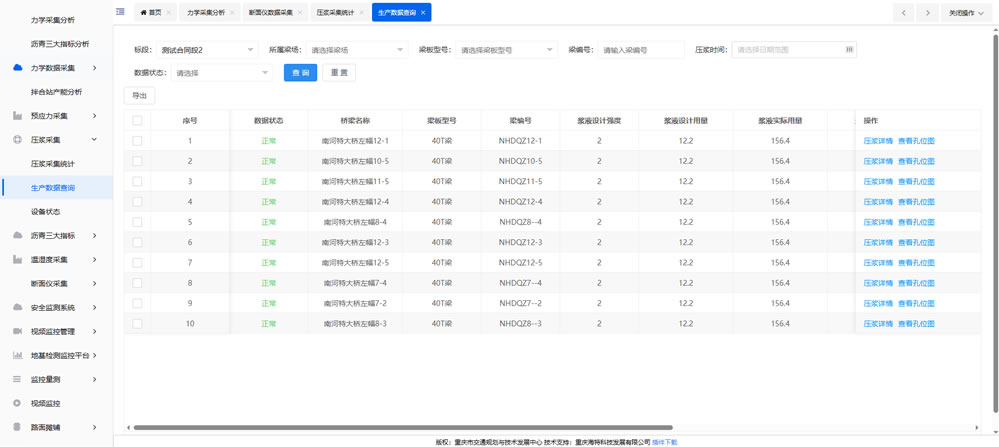Click the globe icon beside 压浆采集
Image resolution: width=999 pixels, height=447 pixels.
click(17, 140)
